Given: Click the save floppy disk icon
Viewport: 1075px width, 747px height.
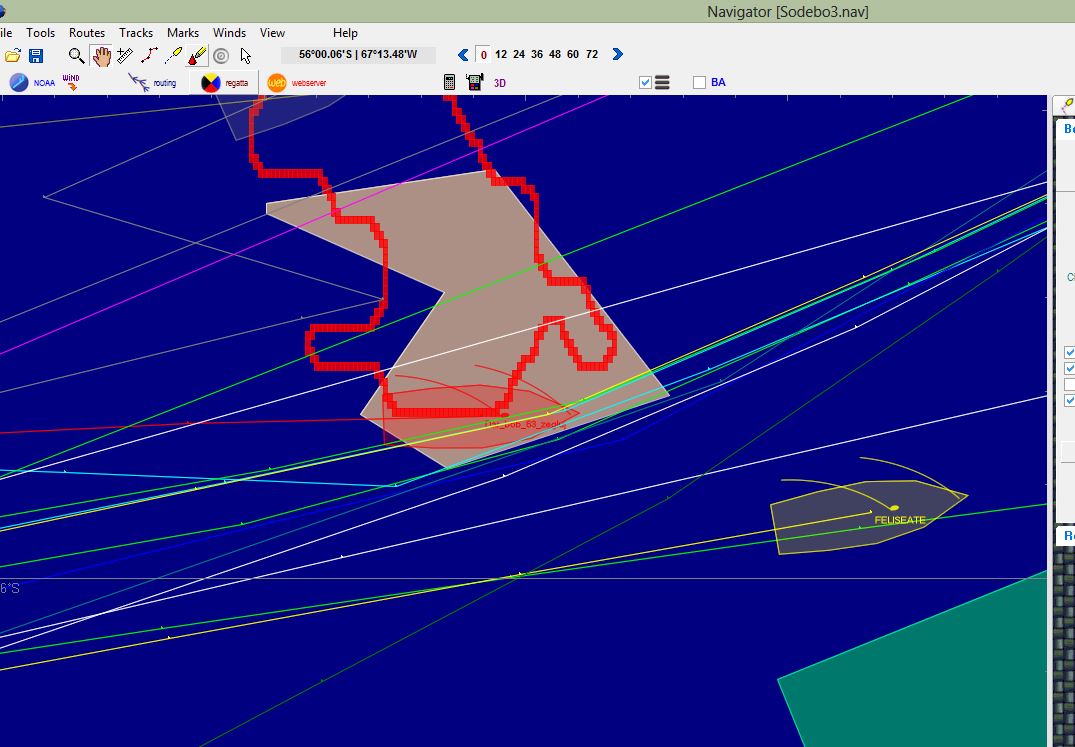Looking at the screenshot, I should click(x=36, y=55).
